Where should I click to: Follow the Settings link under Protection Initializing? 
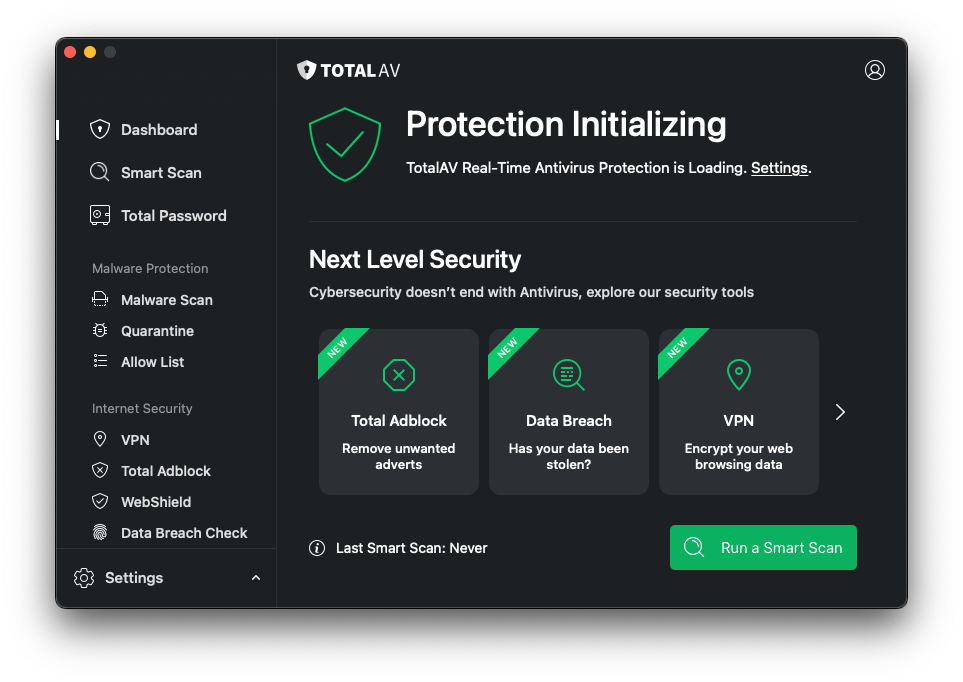point(779,168)
